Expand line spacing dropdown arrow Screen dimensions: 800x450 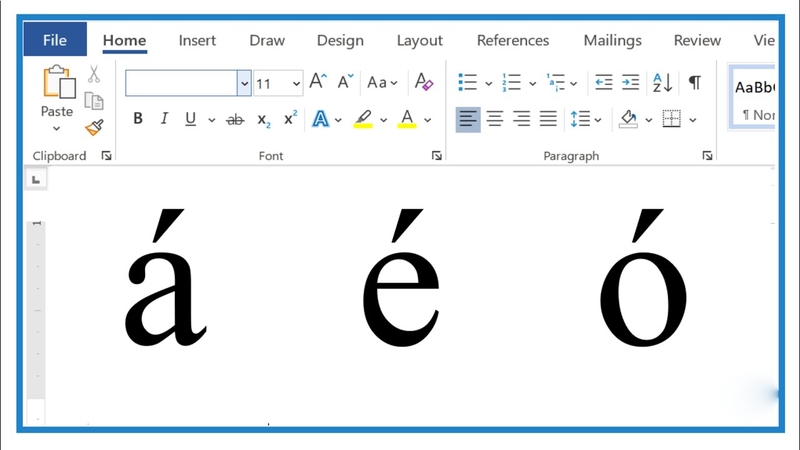click(598, 120)
